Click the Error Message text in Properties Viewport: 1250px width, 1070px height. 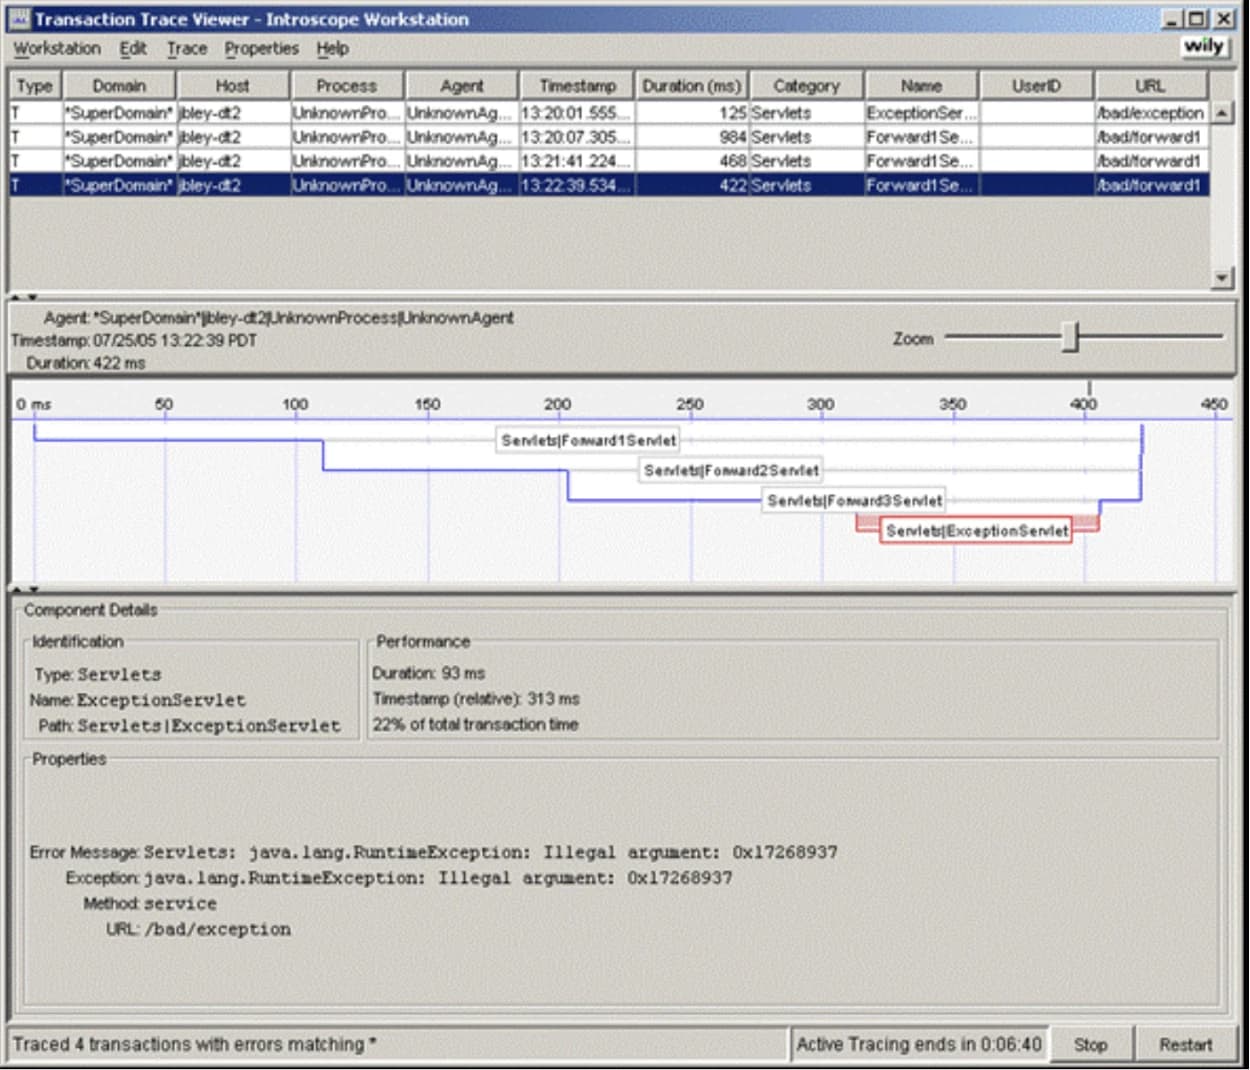pyautogui.click(x=433, y=852)
